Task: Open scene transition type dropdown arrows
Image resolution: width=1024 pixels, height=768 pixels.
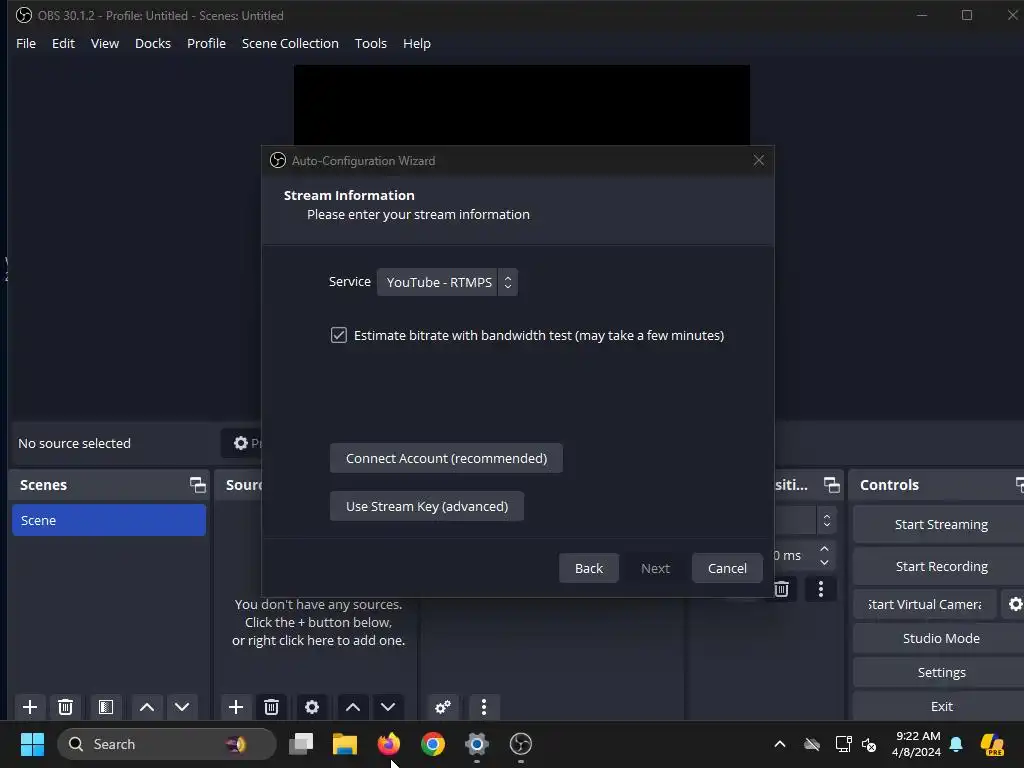Action: 826,520
